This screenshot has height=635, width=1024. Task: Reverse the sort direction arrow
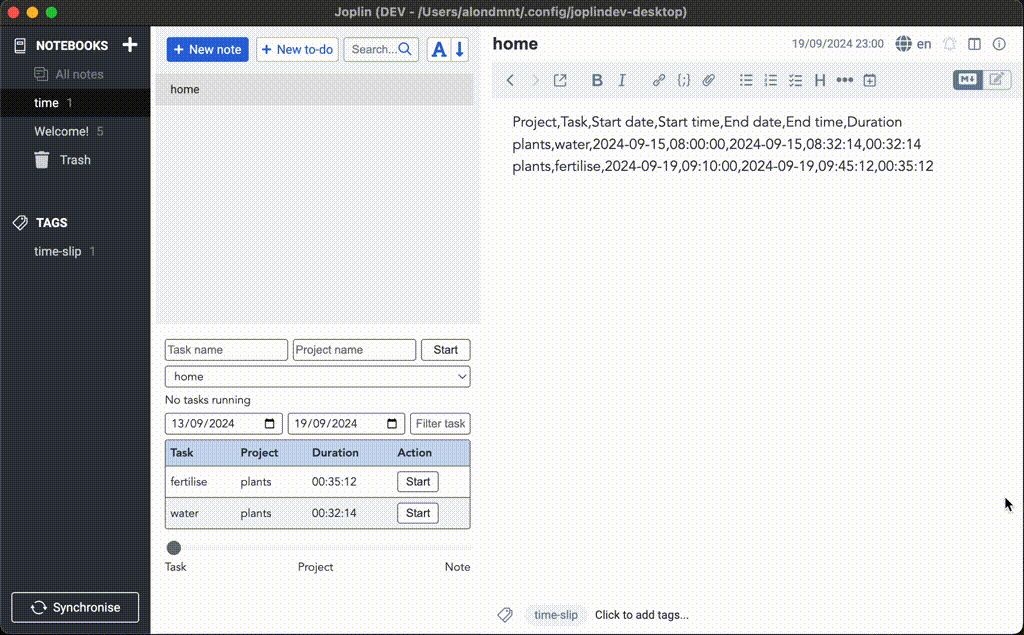click(460, 50)
